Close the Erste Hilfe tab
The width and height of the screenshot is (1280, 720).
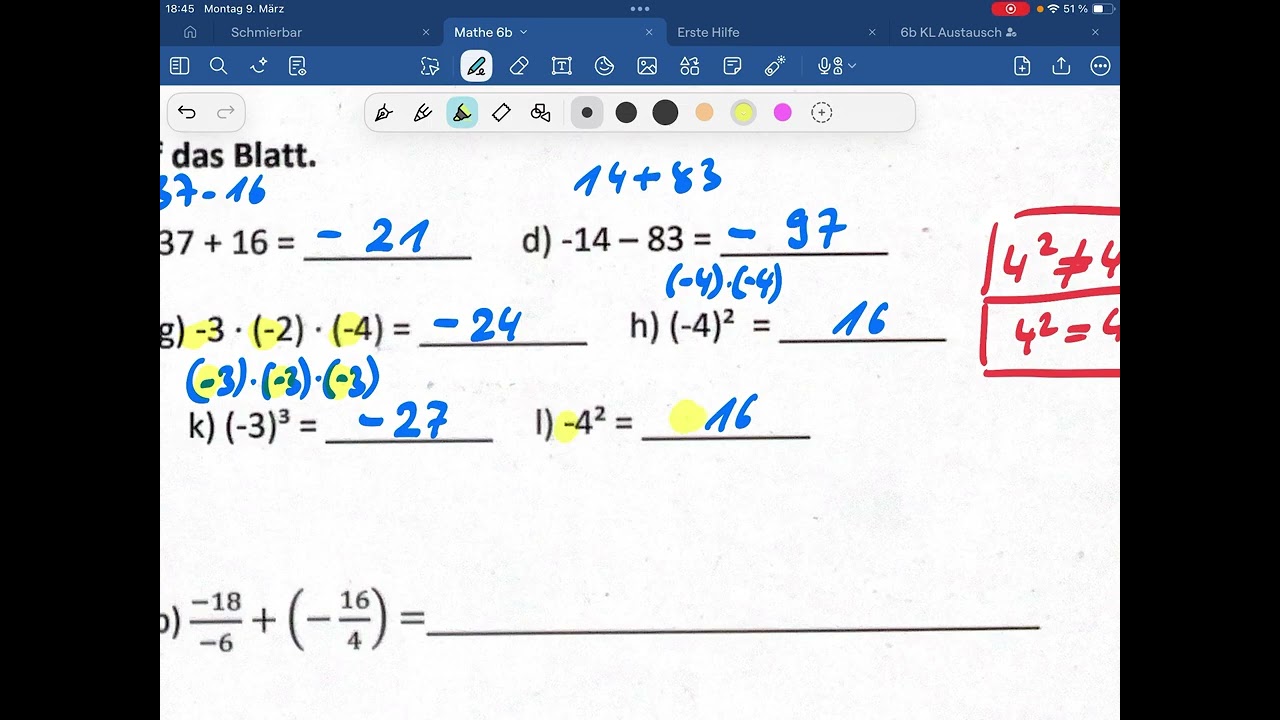[872, 32]
